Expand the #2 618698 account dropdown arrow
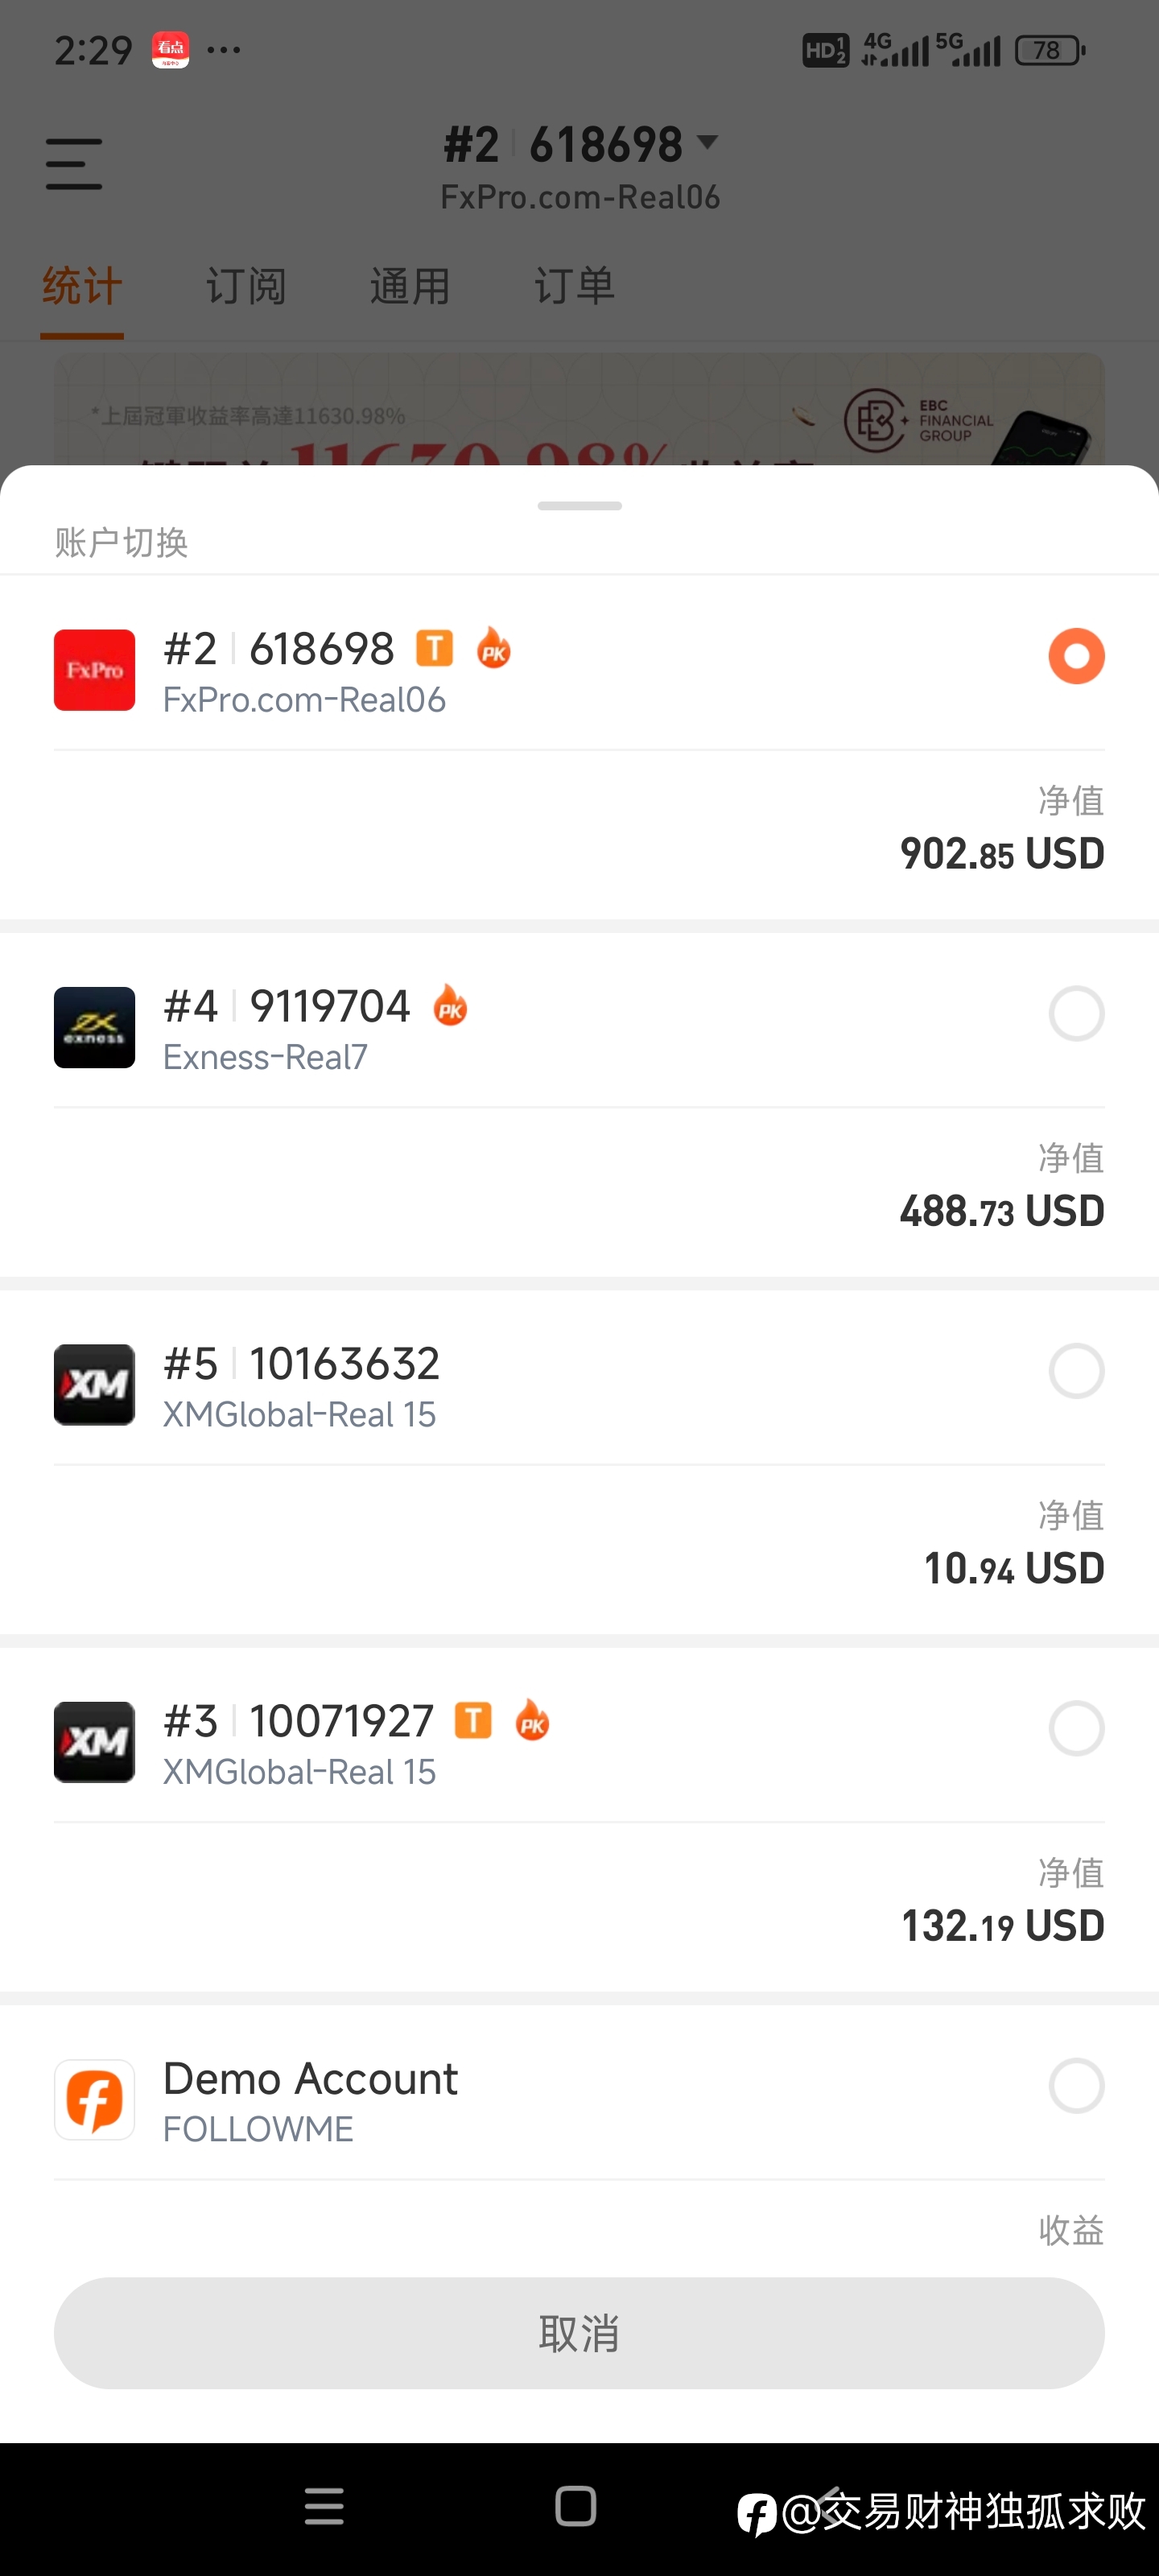1159x2576 pixels. tap(707, 142)
